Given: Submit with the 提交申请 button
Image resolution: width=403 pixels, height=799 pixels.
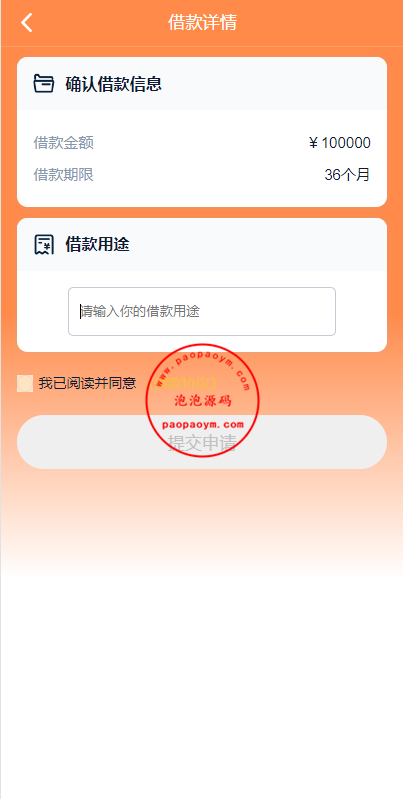Looking at the screenshot, I should coord(202,442).
